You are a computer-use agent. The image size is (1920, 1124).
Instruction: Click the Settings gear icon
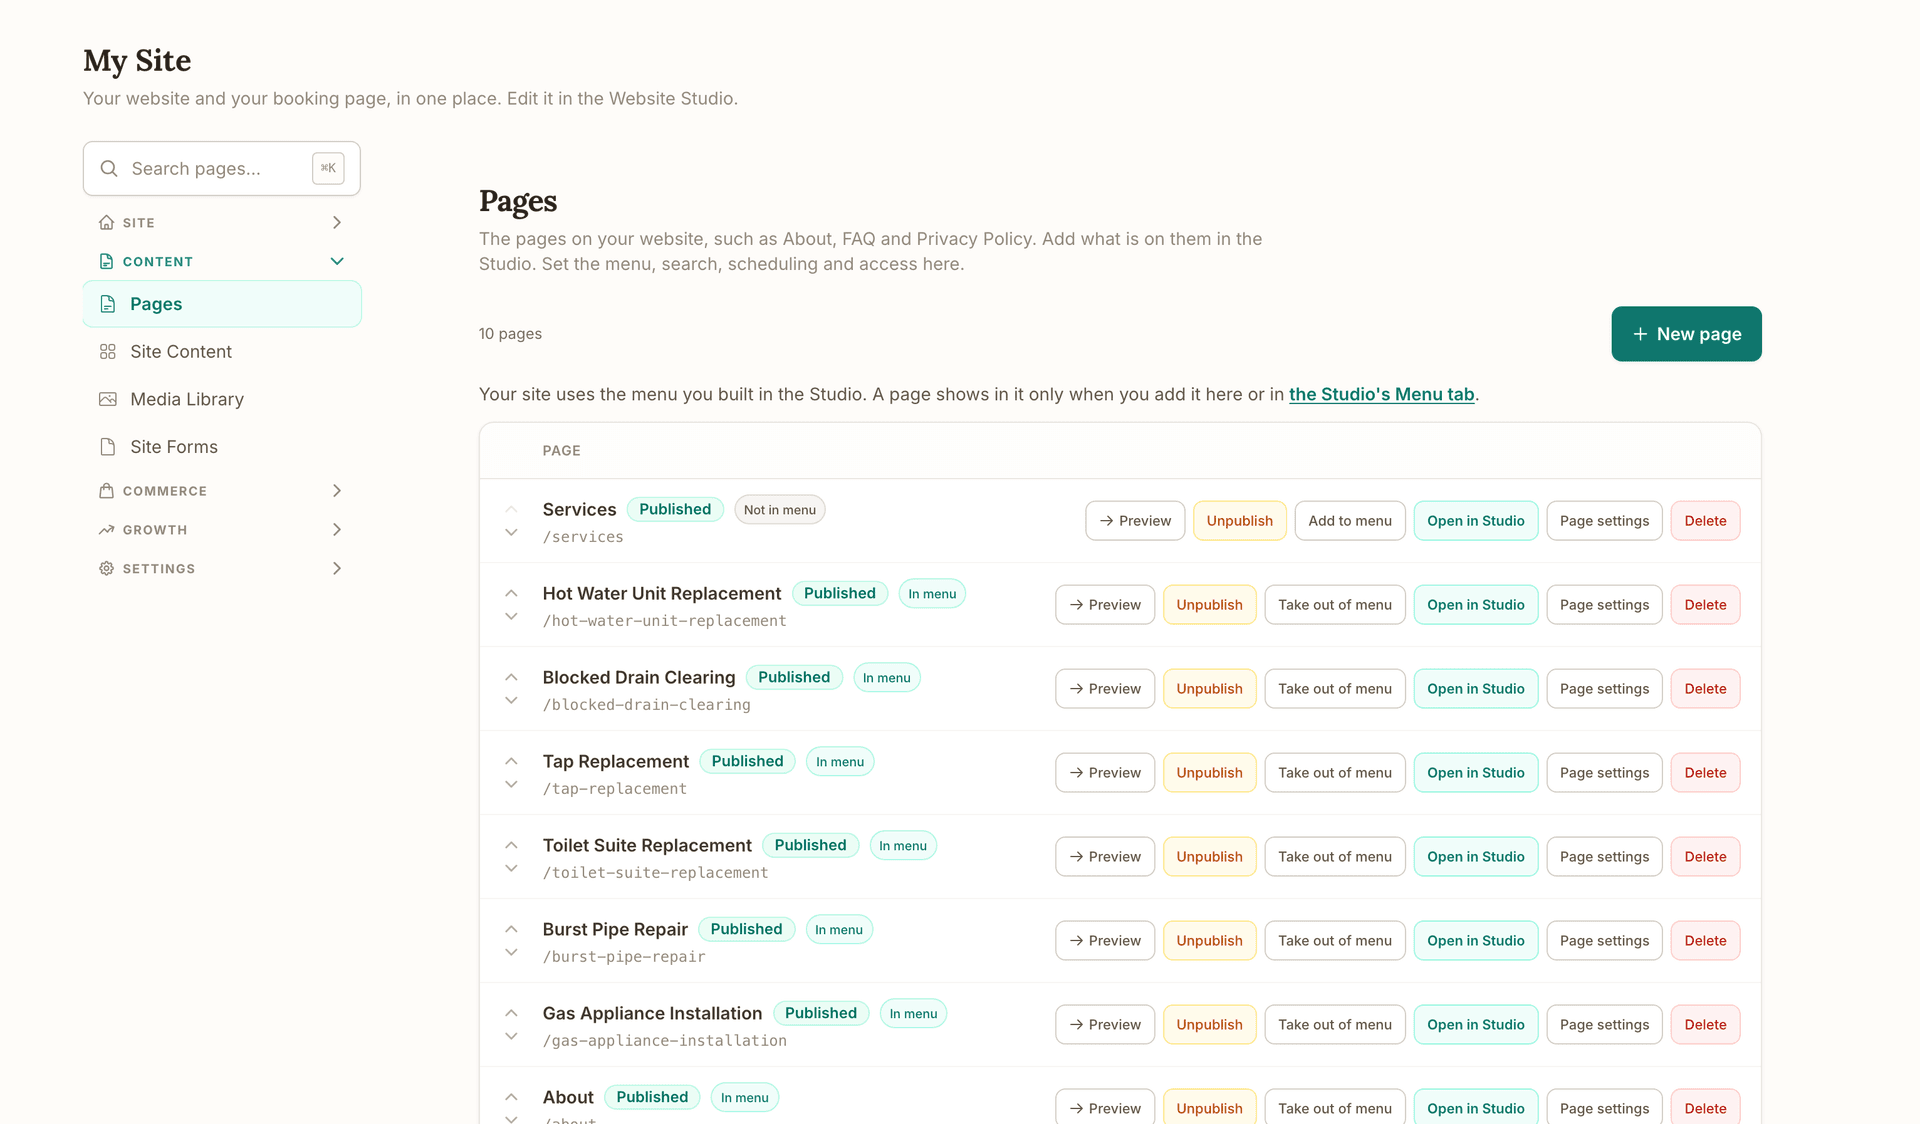coord(107,568)
